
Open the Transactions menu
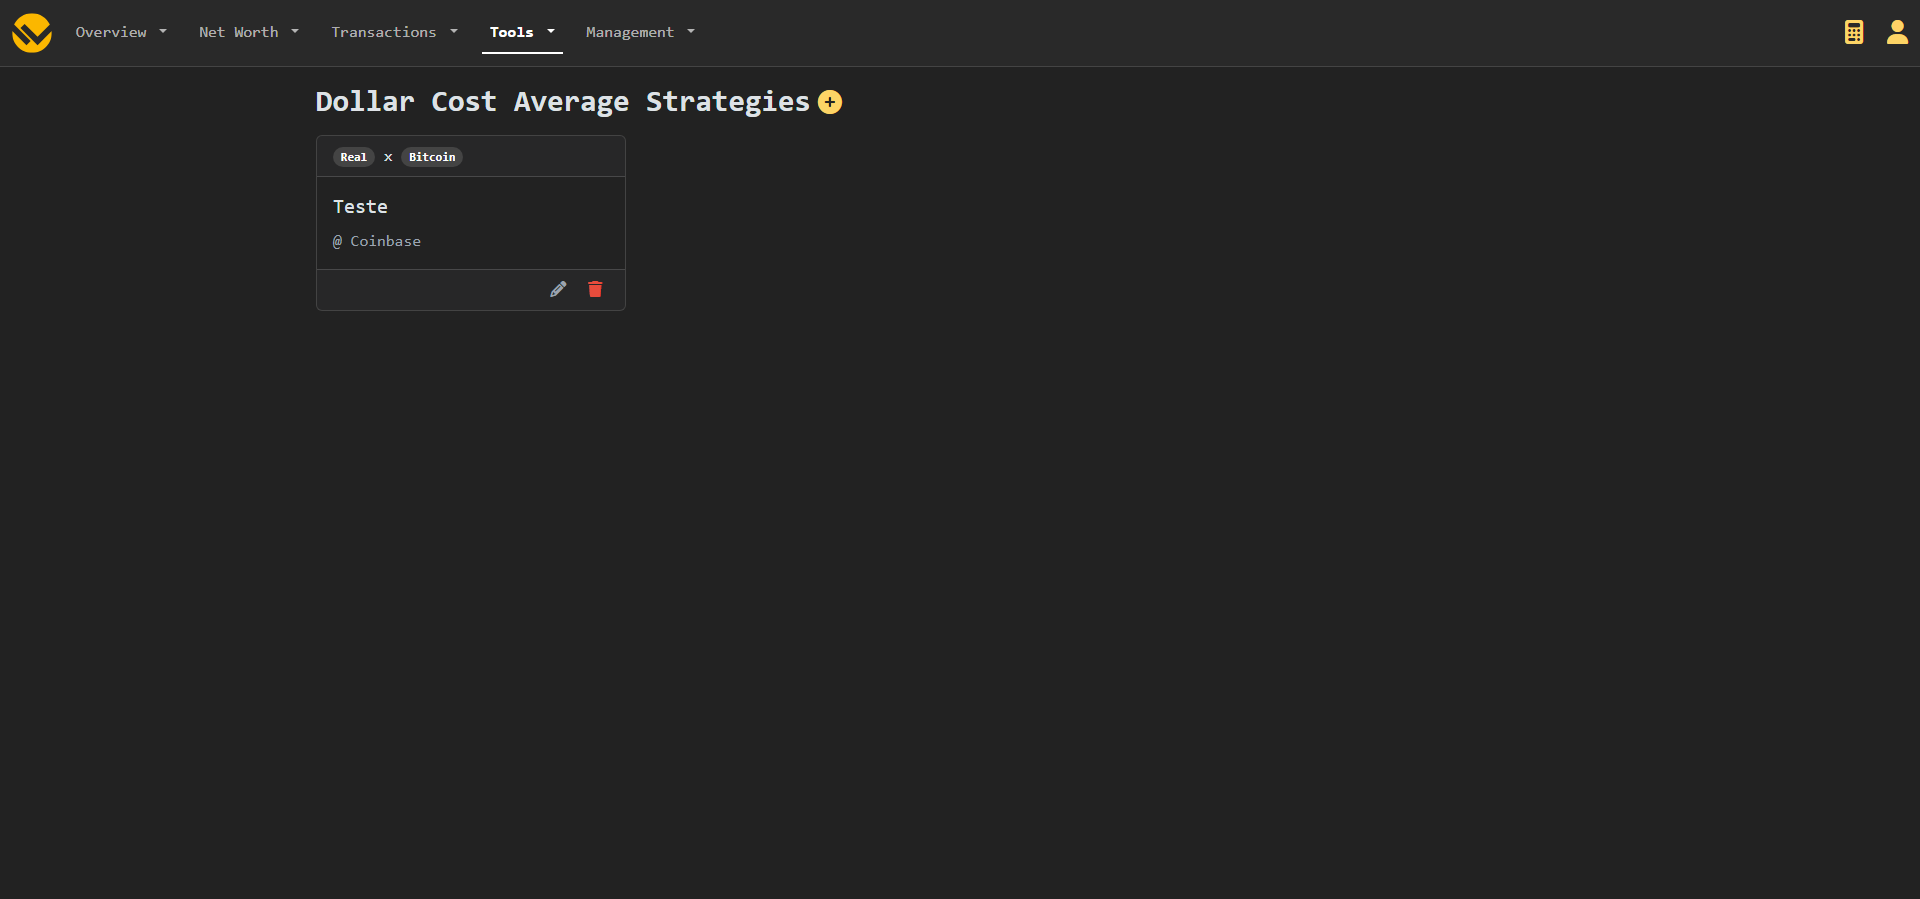(x=384, y=32)
